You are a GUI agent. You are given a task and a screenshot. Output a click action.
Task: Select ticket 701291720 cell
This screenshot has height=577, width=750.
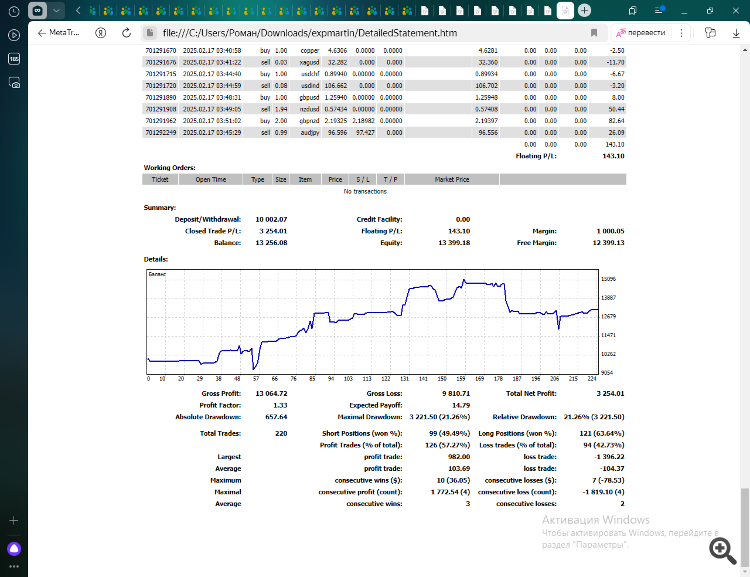tap(160, 86)
